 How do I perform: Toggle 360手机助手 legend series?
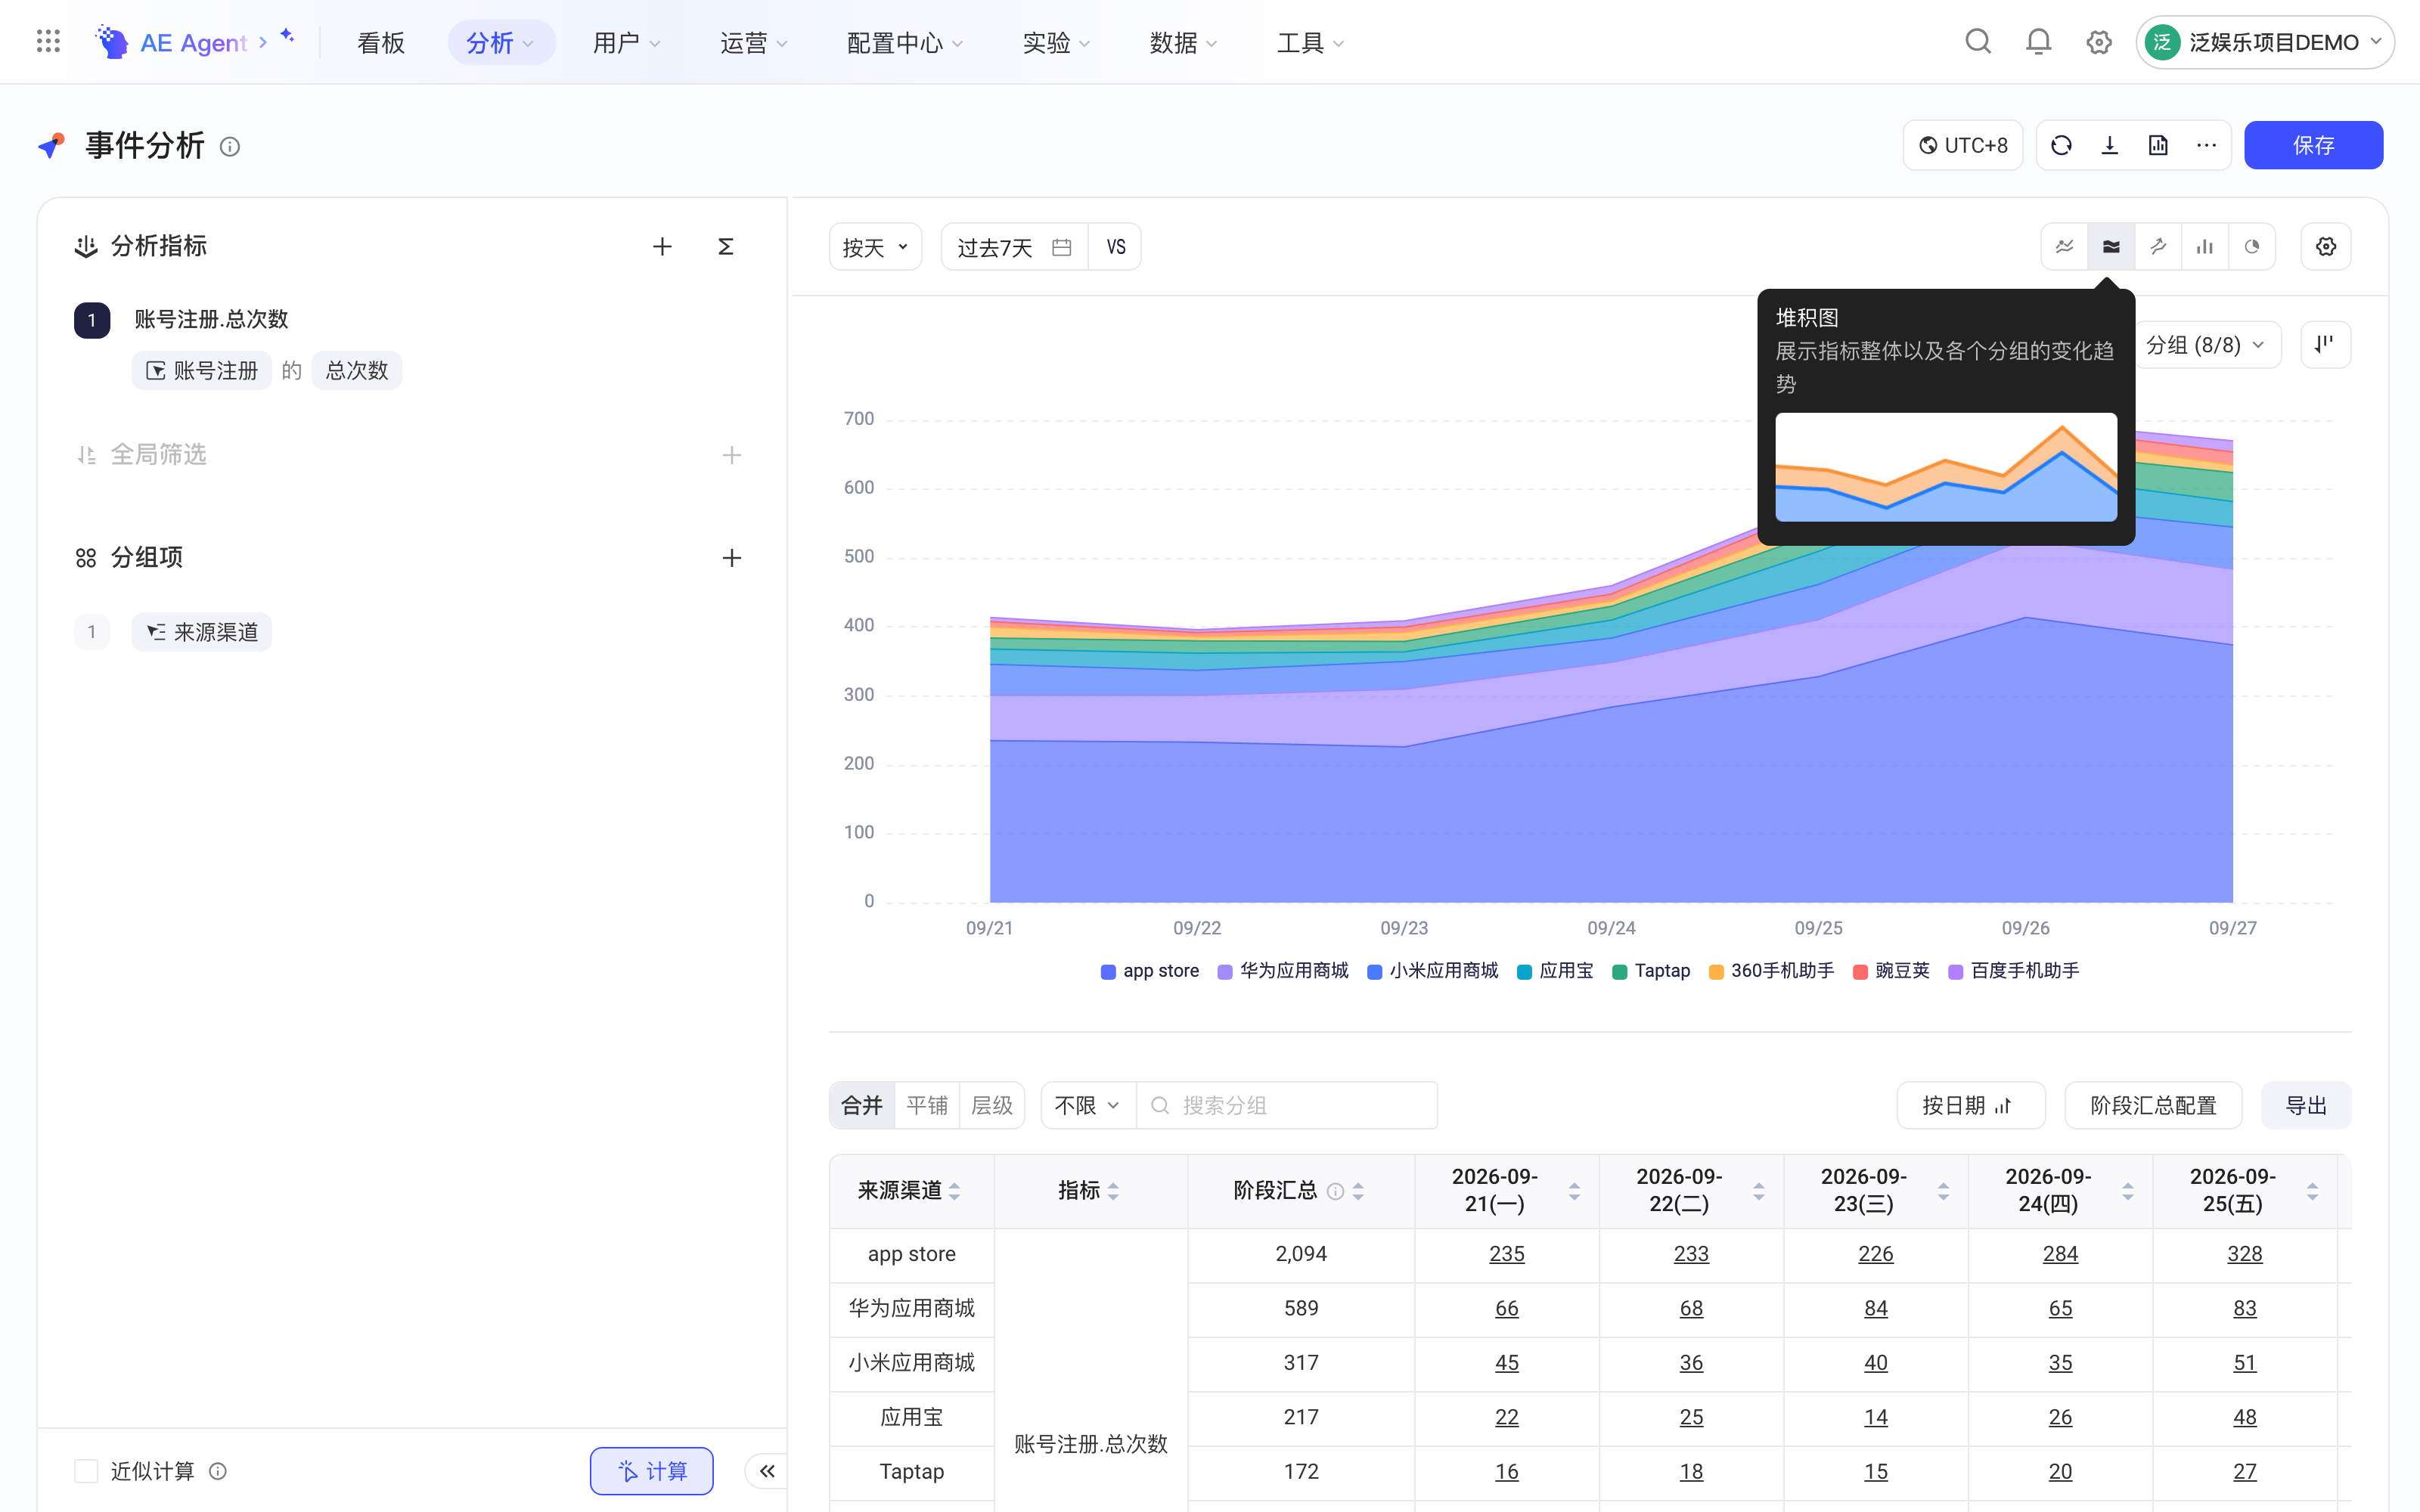click(x=1772, y=971)
